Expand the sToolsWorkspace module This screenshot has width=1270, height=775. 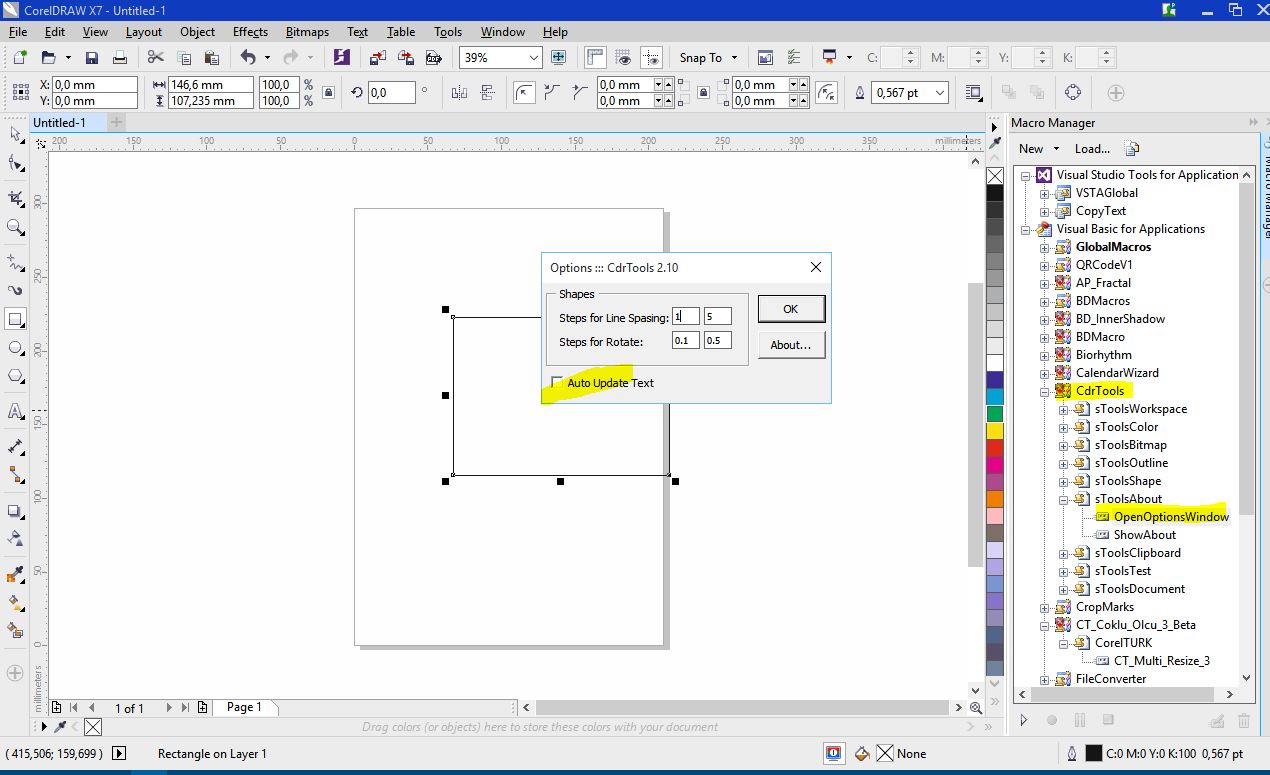click(x=1063, y=409)
